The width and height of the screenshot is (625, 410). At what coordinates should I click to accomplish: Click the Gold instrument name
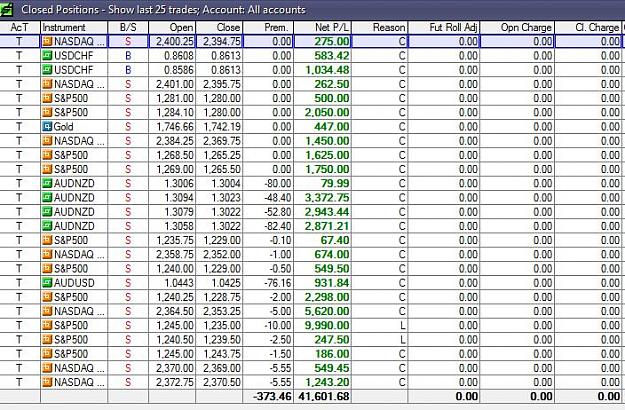[x=63, y=127]
